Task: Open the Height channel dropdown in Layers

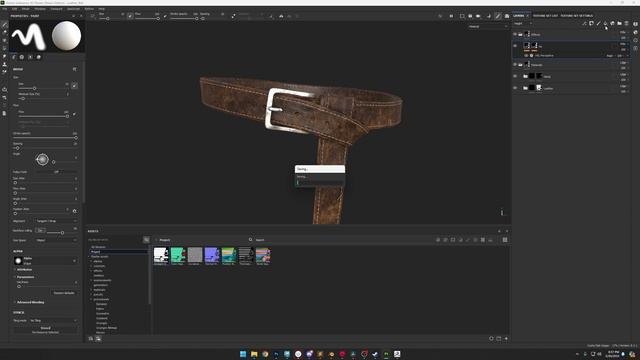Action: click(x=522, y=24)
